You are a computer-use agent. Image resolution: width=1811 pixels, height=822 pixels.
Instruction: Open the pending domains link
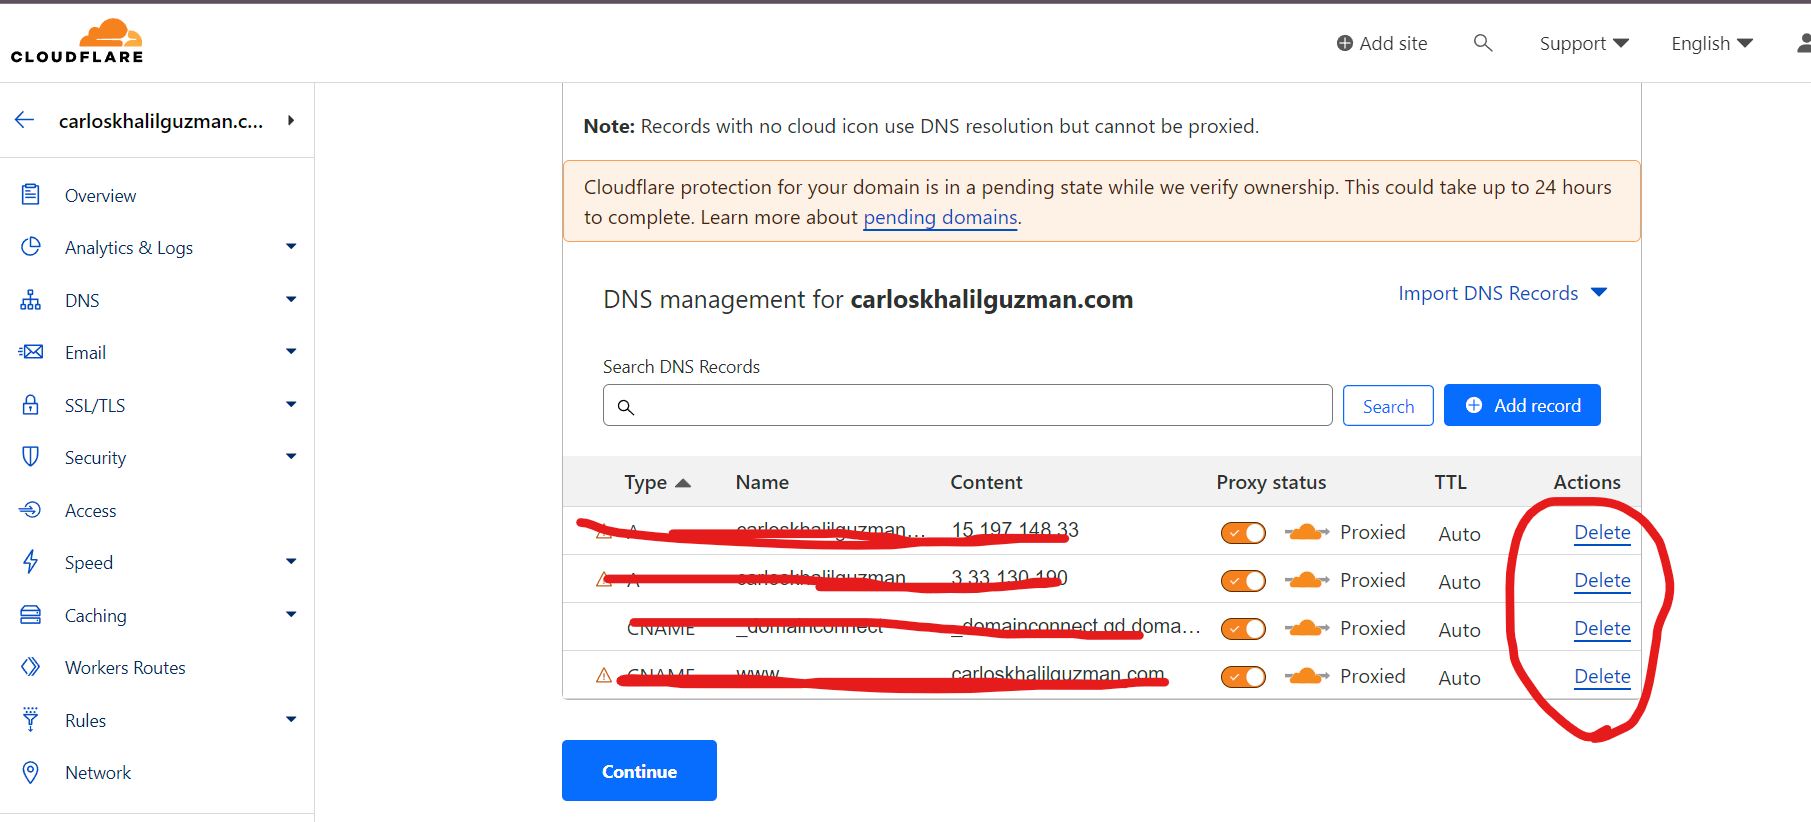[x=940, y=217]
